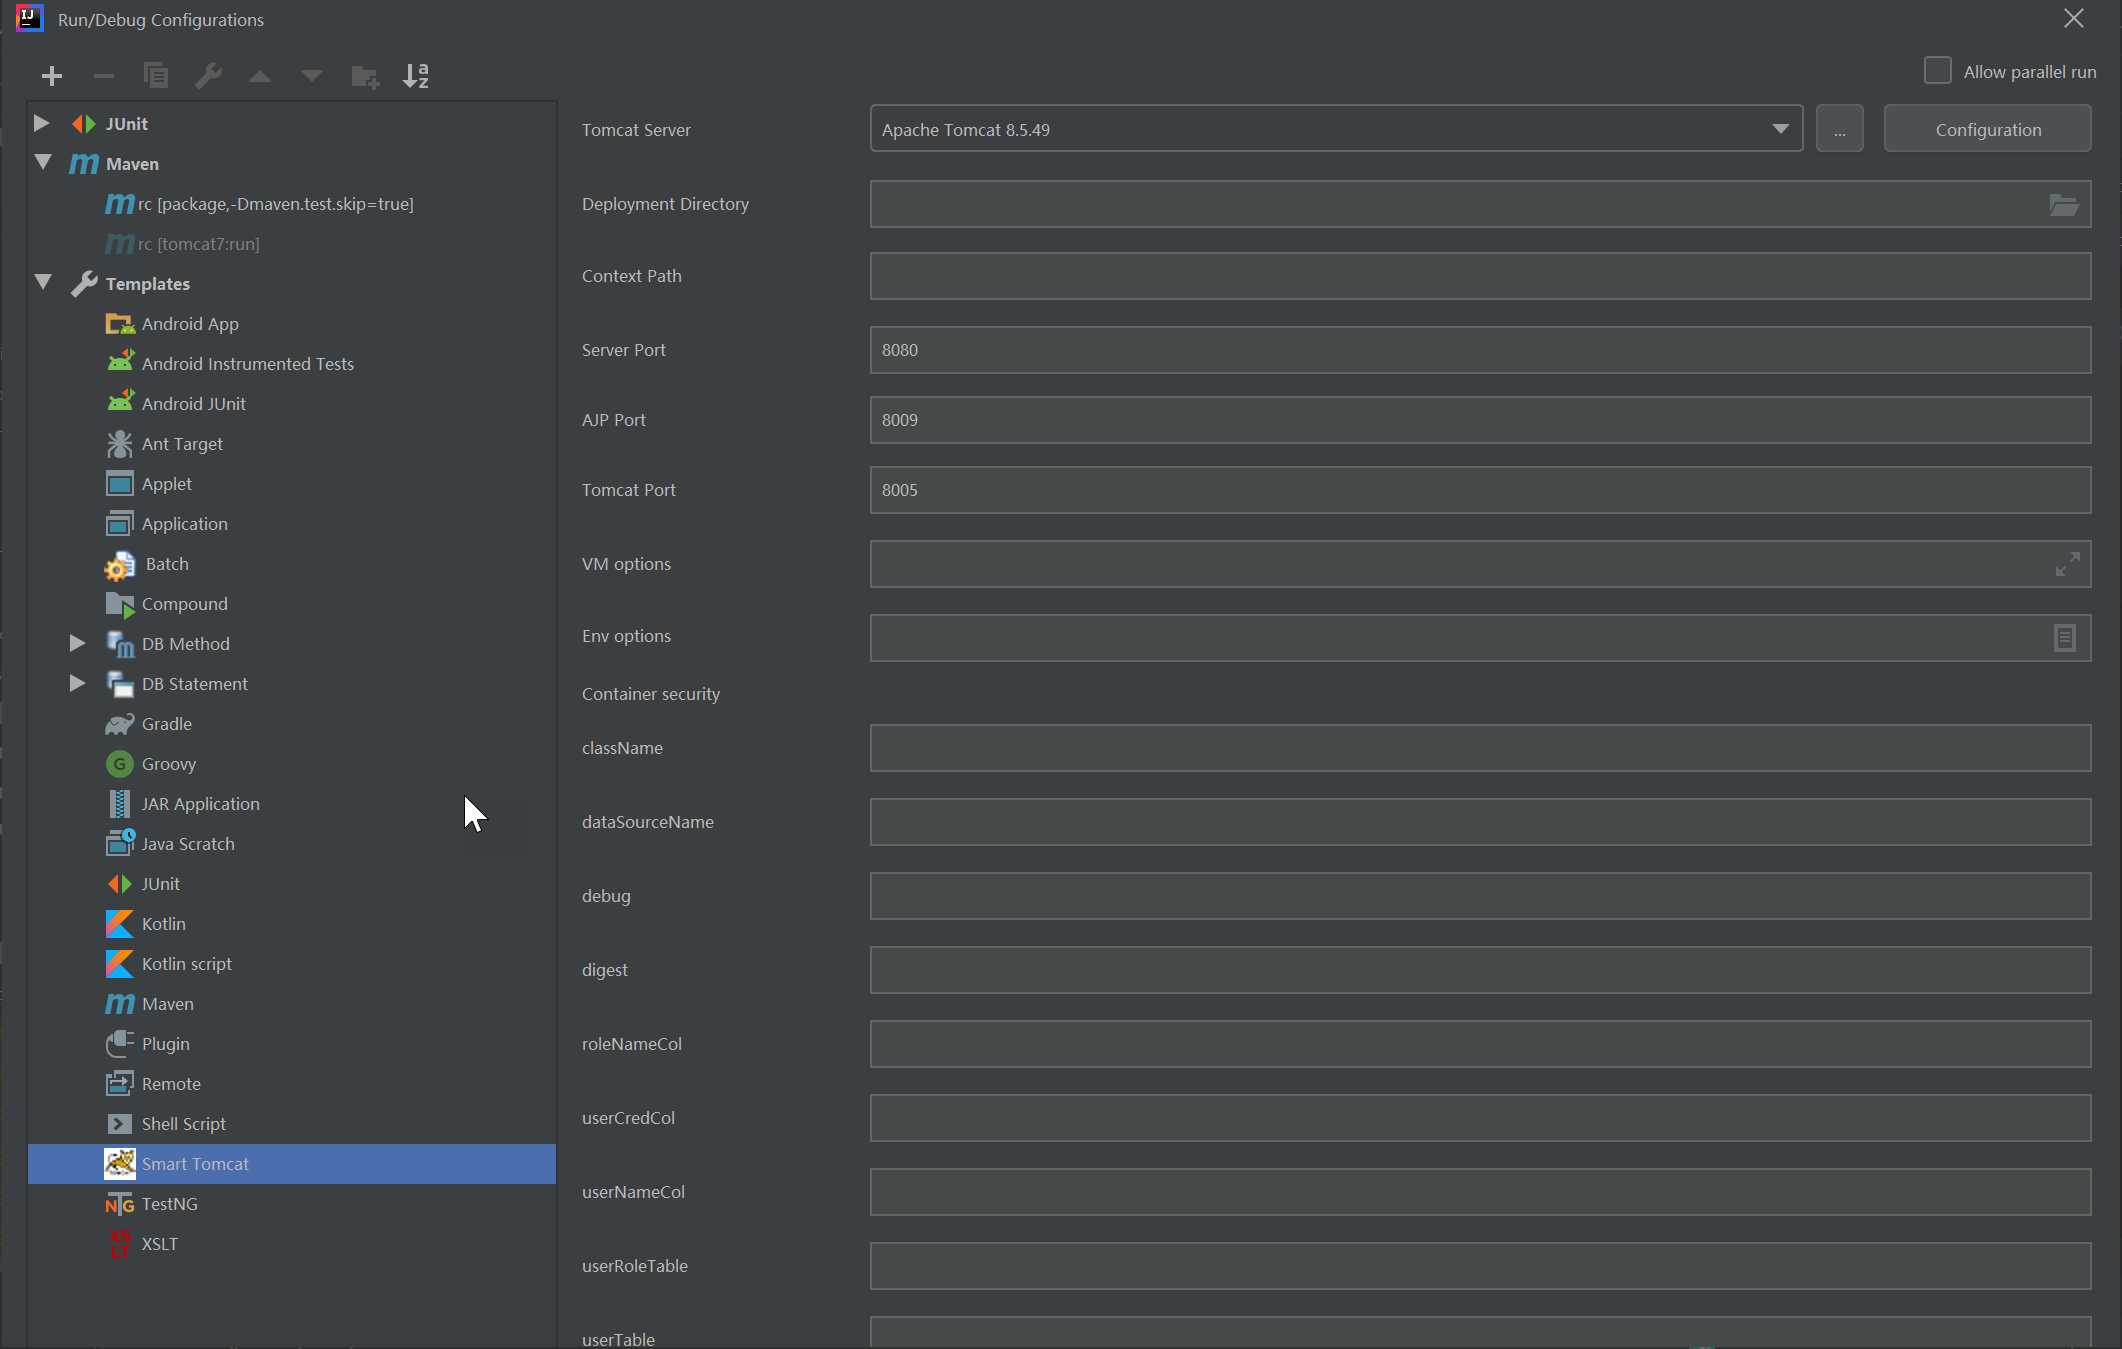The image size is (2122, 1349).
Task: Select rc [package,-Dmaven.test.skip=true] configuration
Action: coord(275,204)
